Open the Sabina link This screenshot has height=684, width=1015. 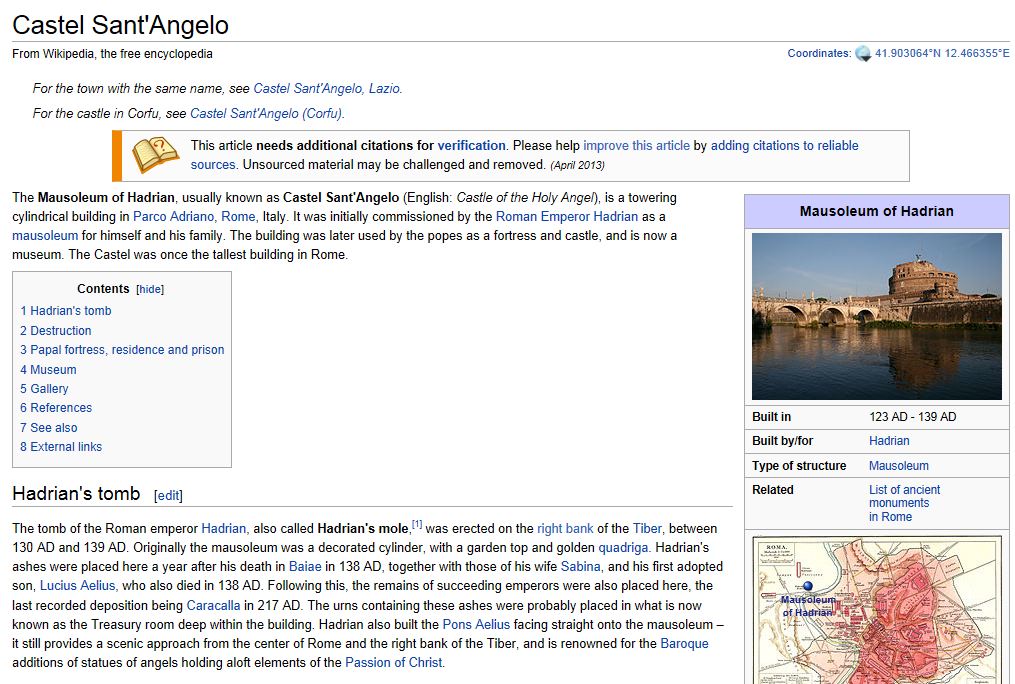581,567
